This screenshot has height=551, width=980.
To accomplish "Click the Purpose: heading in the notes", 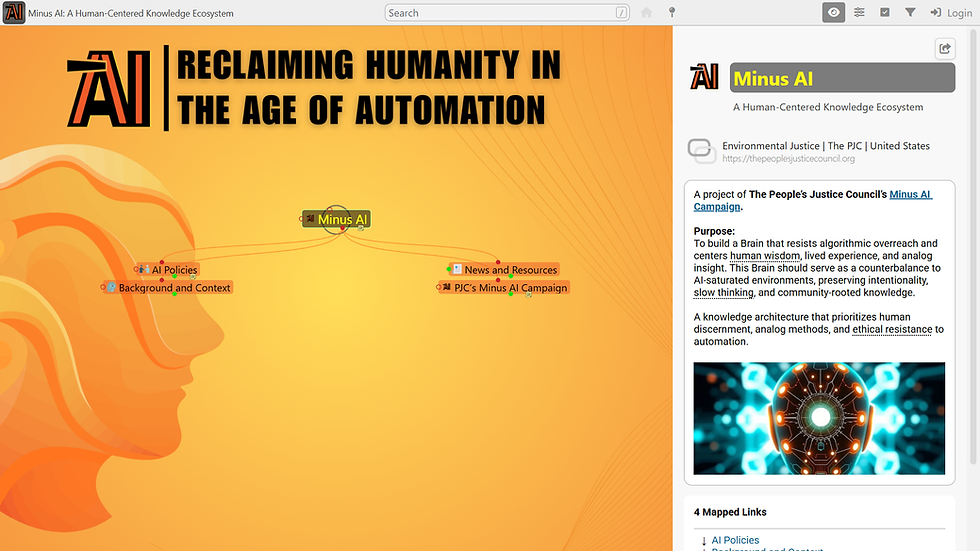I will 714,231.
